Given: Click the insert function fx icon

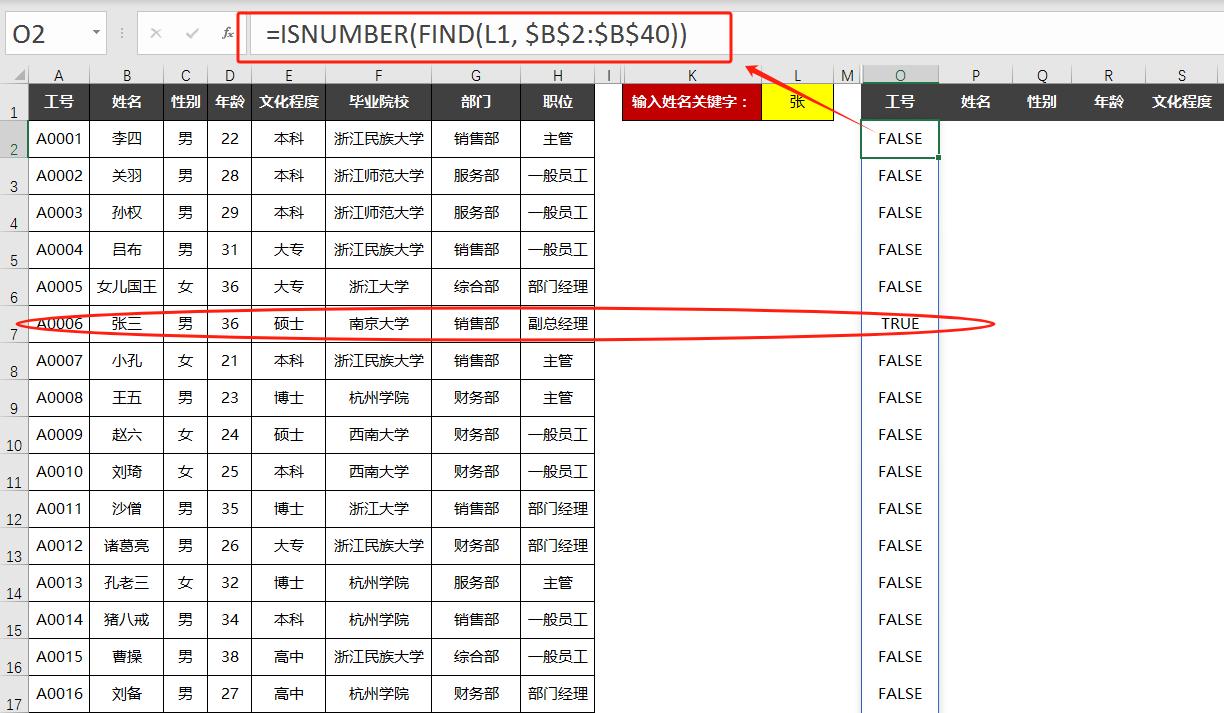Looking at the screenshot, I should pyautogui.click(x=227, y=33).
